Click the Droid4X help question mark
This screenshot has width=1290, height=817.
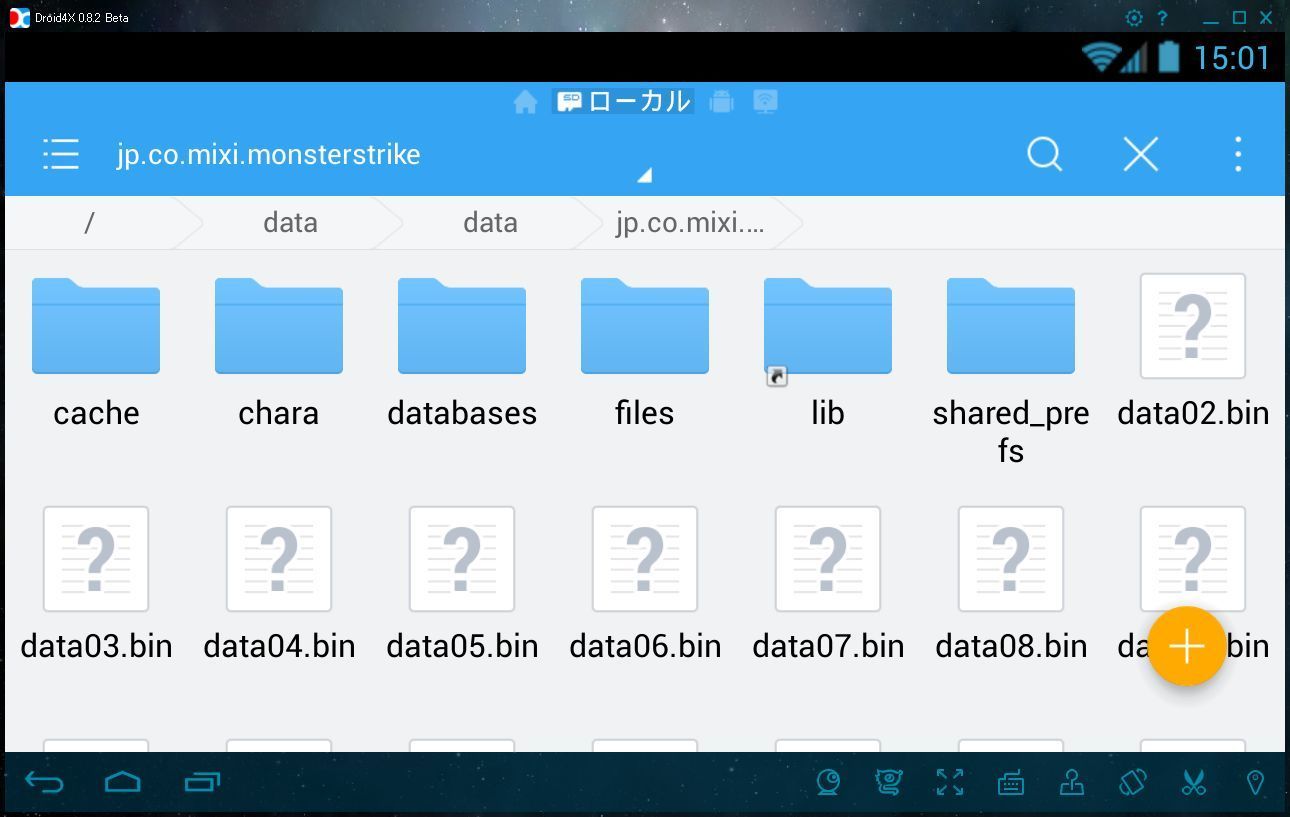coord(1162,17)
